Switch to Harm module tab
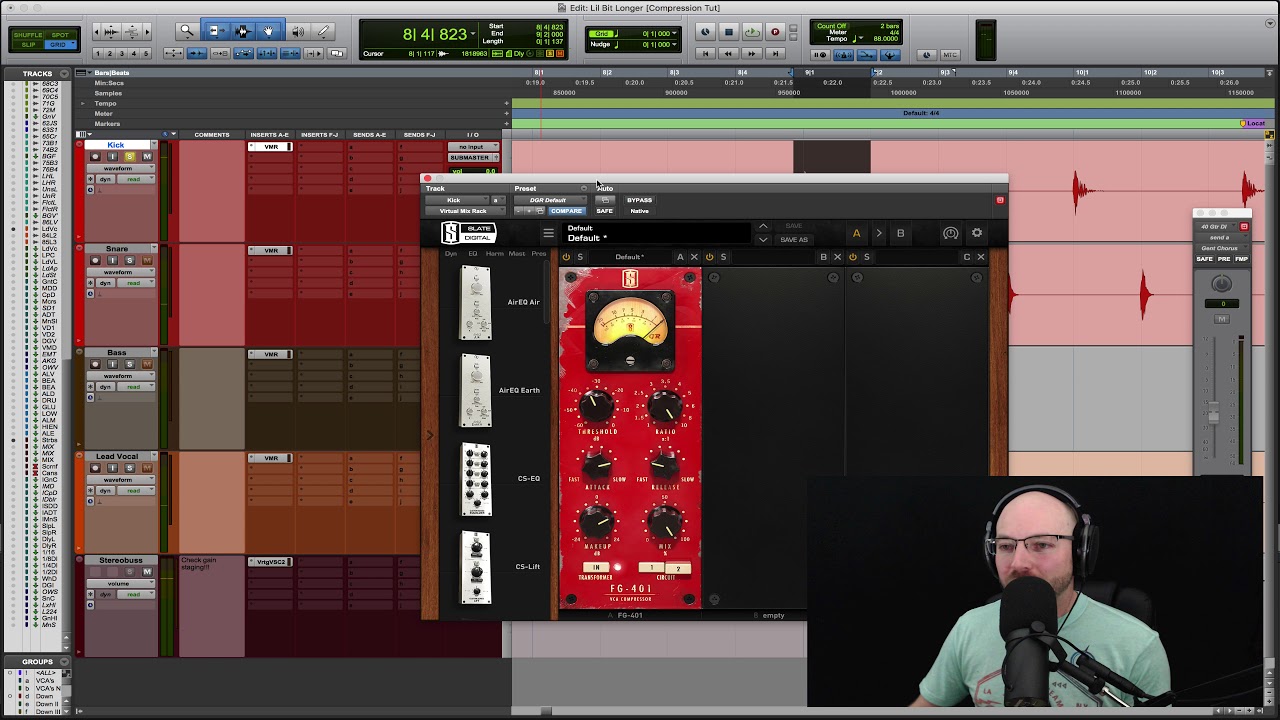The width and height of the screenshot is (1280, 720). [x=494, y=254]
